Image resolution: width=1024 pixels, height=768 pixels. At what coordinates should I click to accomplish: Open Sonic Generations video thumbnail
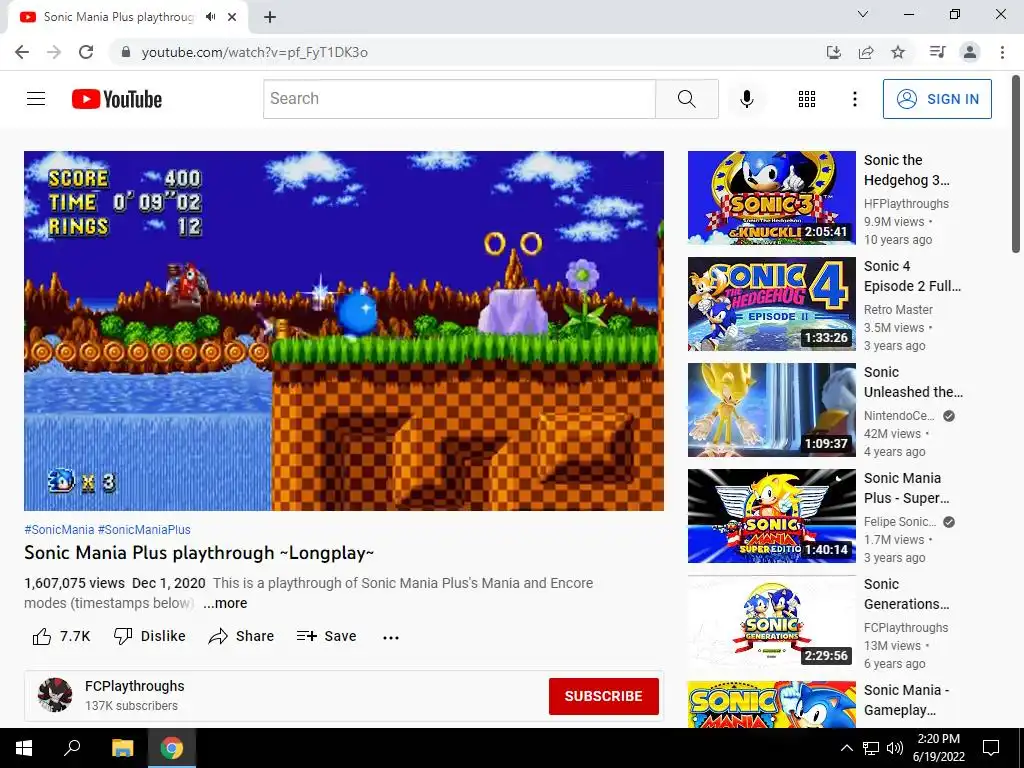pos(771,622)
